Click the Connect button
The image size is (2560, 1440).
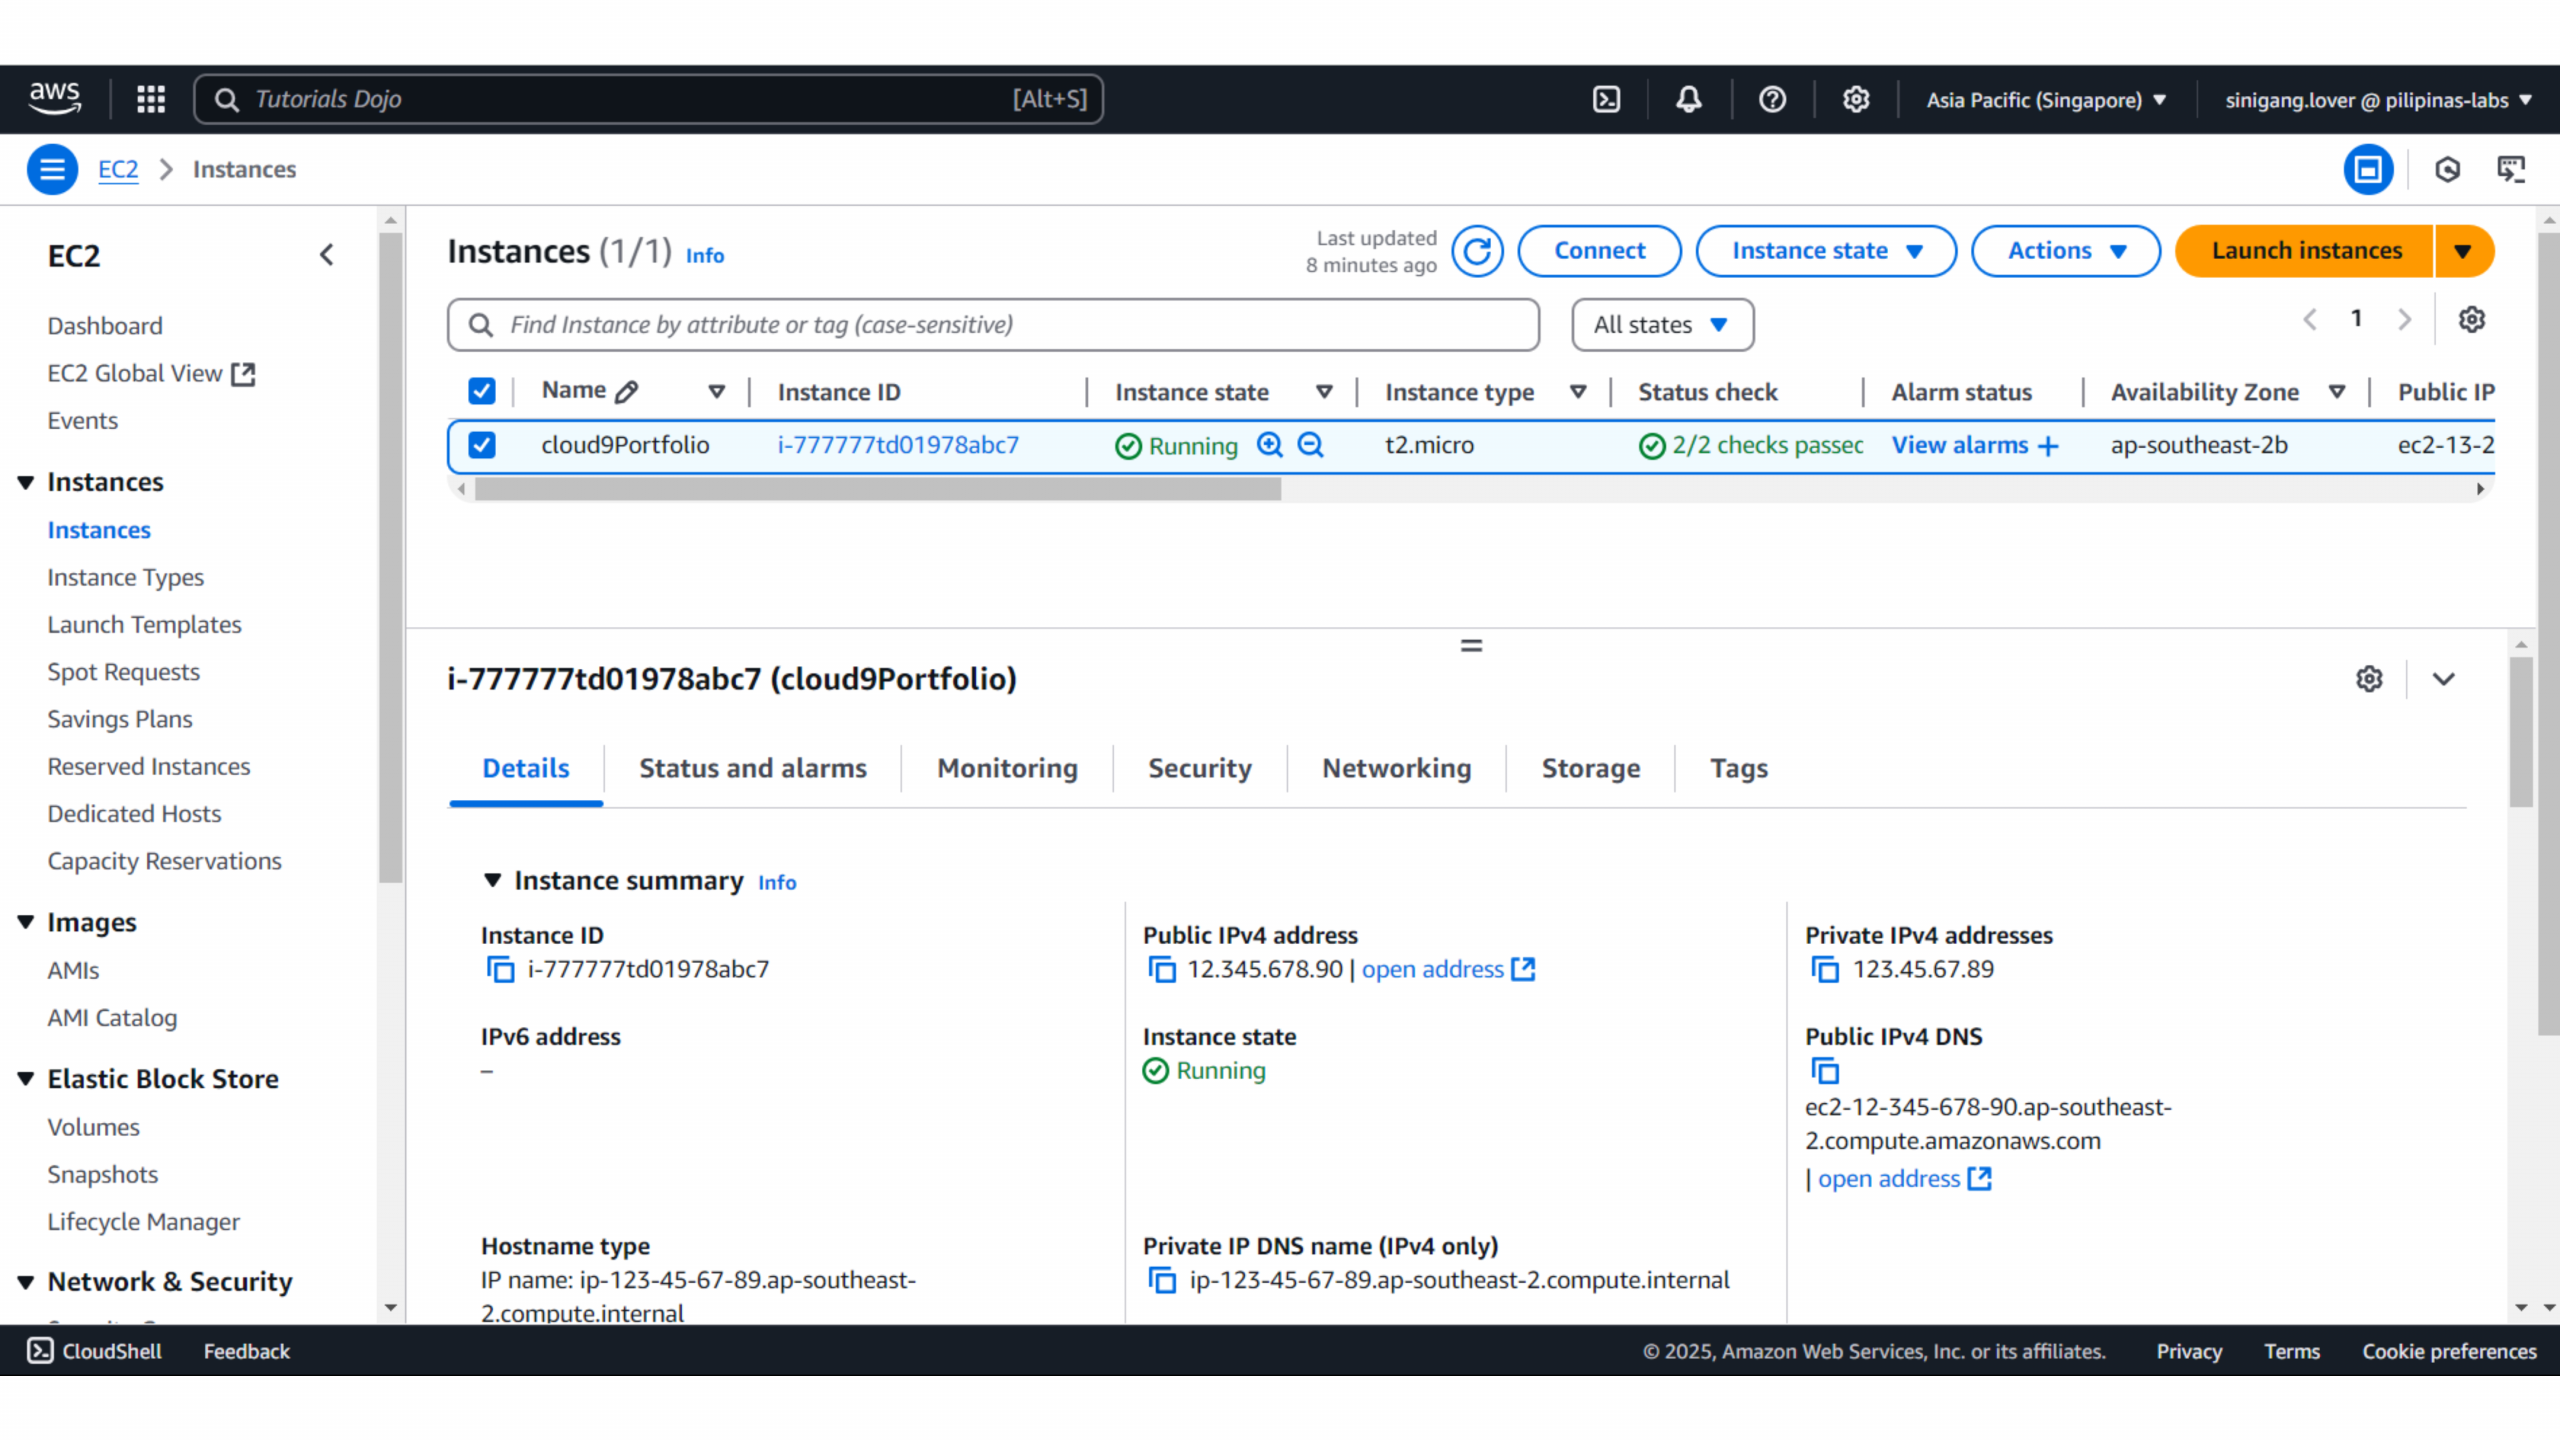click(1599, 251)
